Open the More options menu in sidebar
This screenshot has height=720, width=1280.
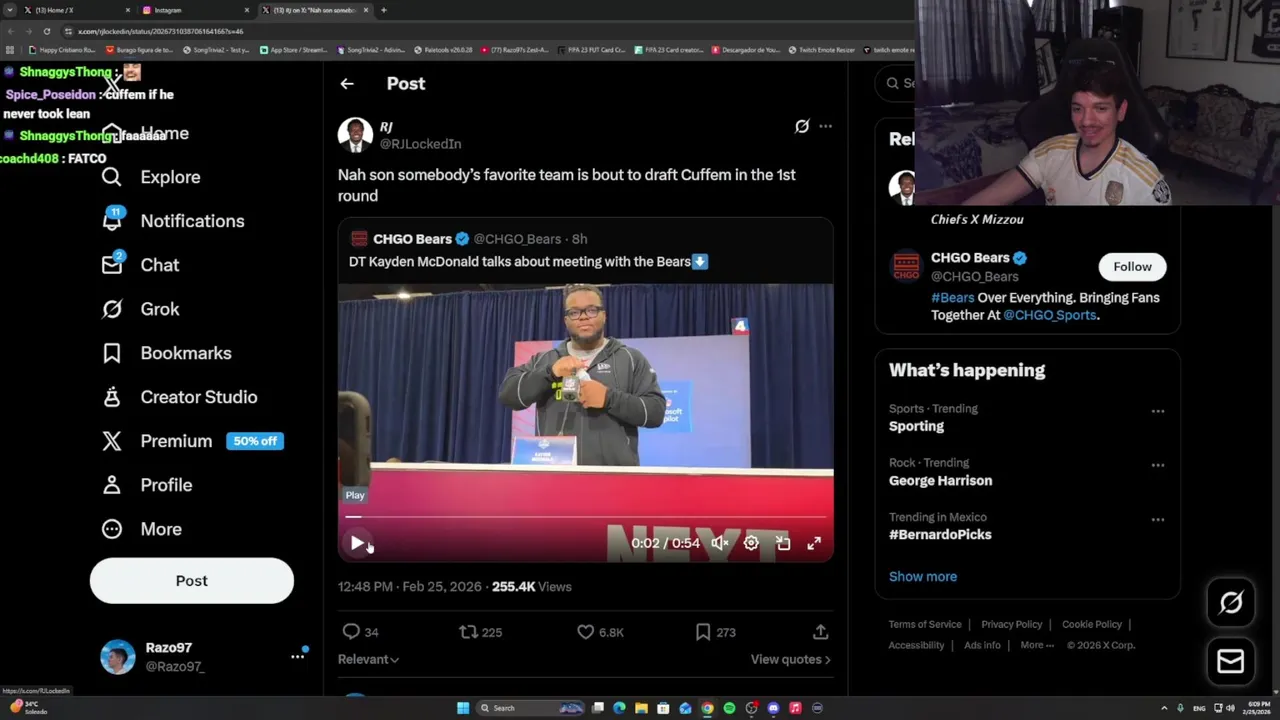click(142, 529)
